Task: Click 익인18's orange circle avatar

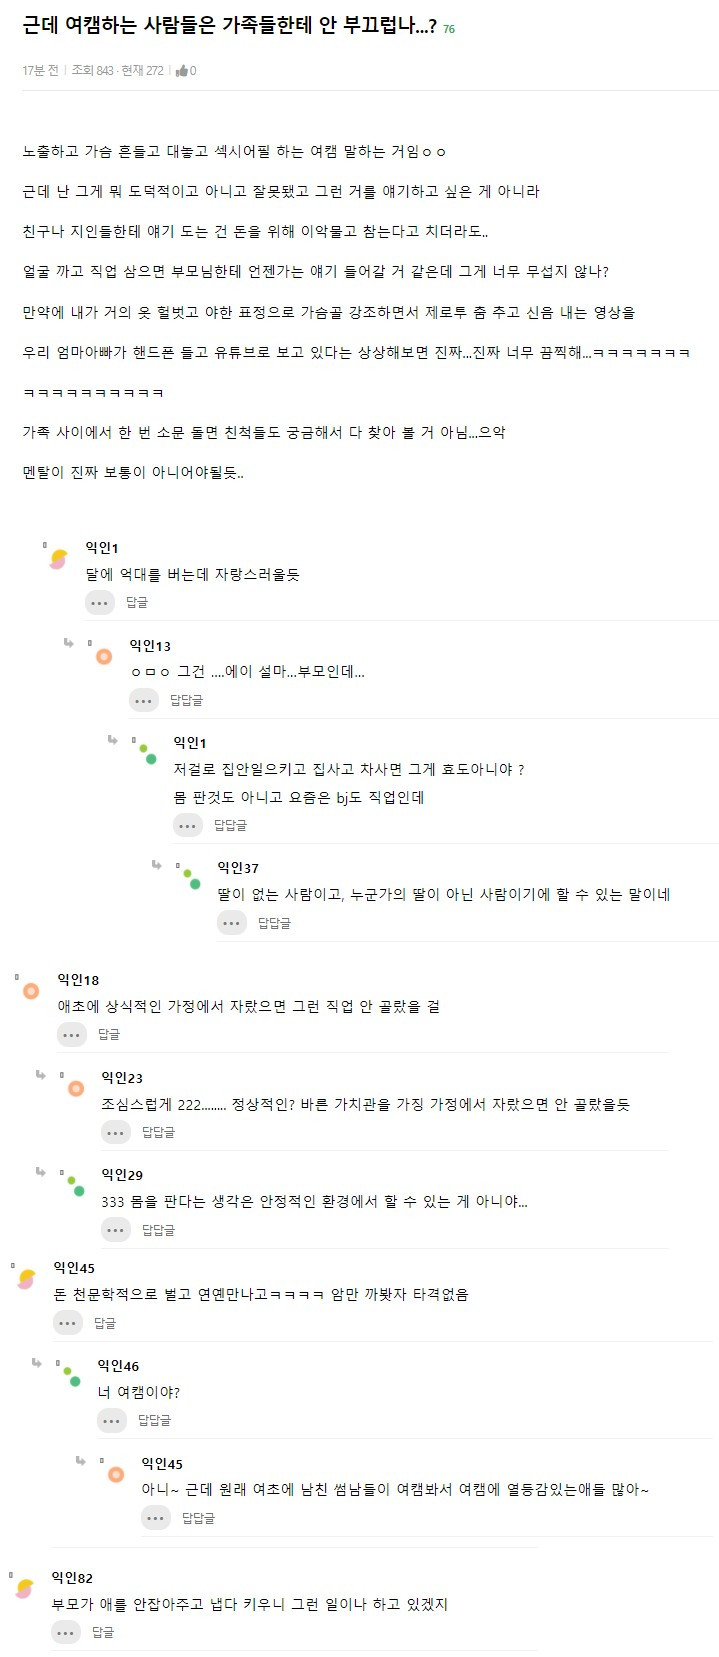Action: pyautogui.click(x=31, y=991)
